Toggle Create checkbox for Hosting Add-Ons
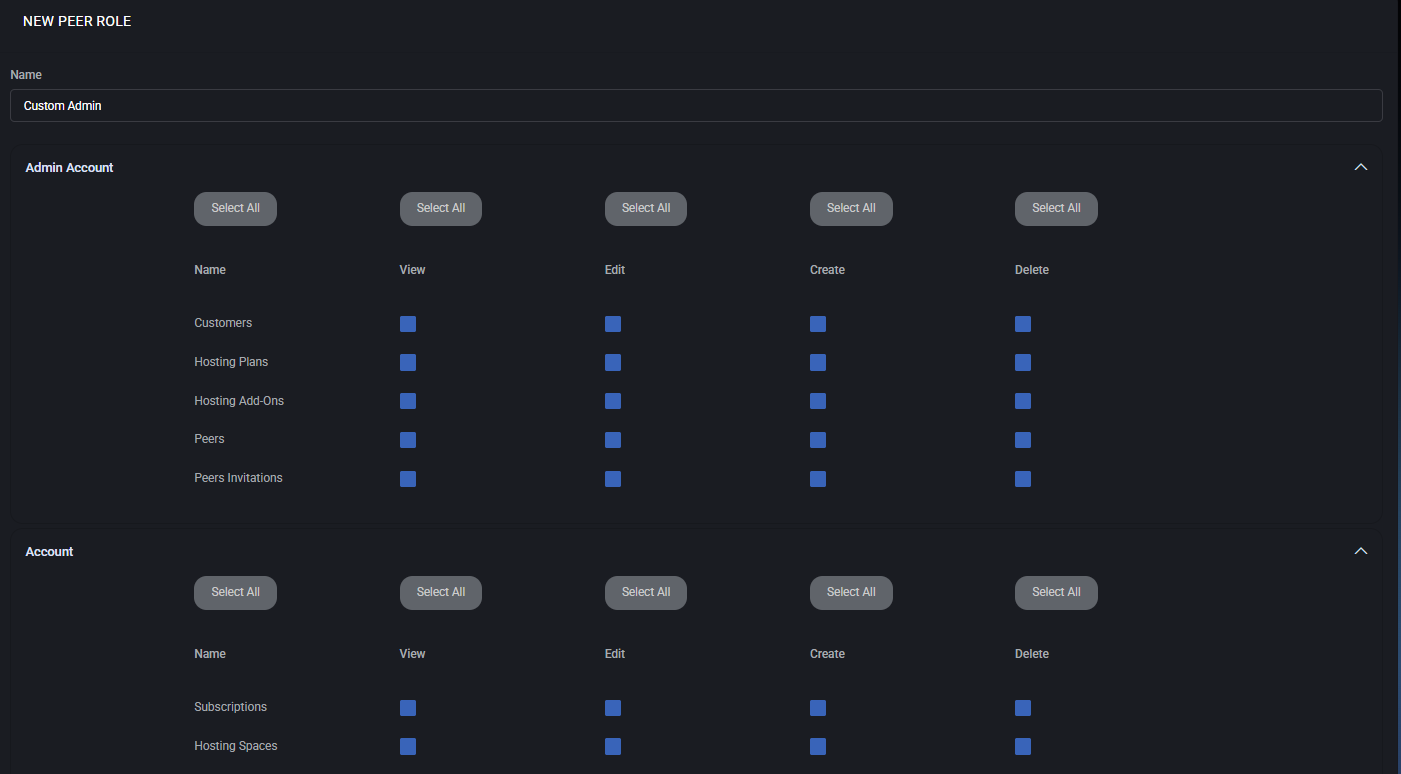The image size is (1401, 774). coord(818,401)
